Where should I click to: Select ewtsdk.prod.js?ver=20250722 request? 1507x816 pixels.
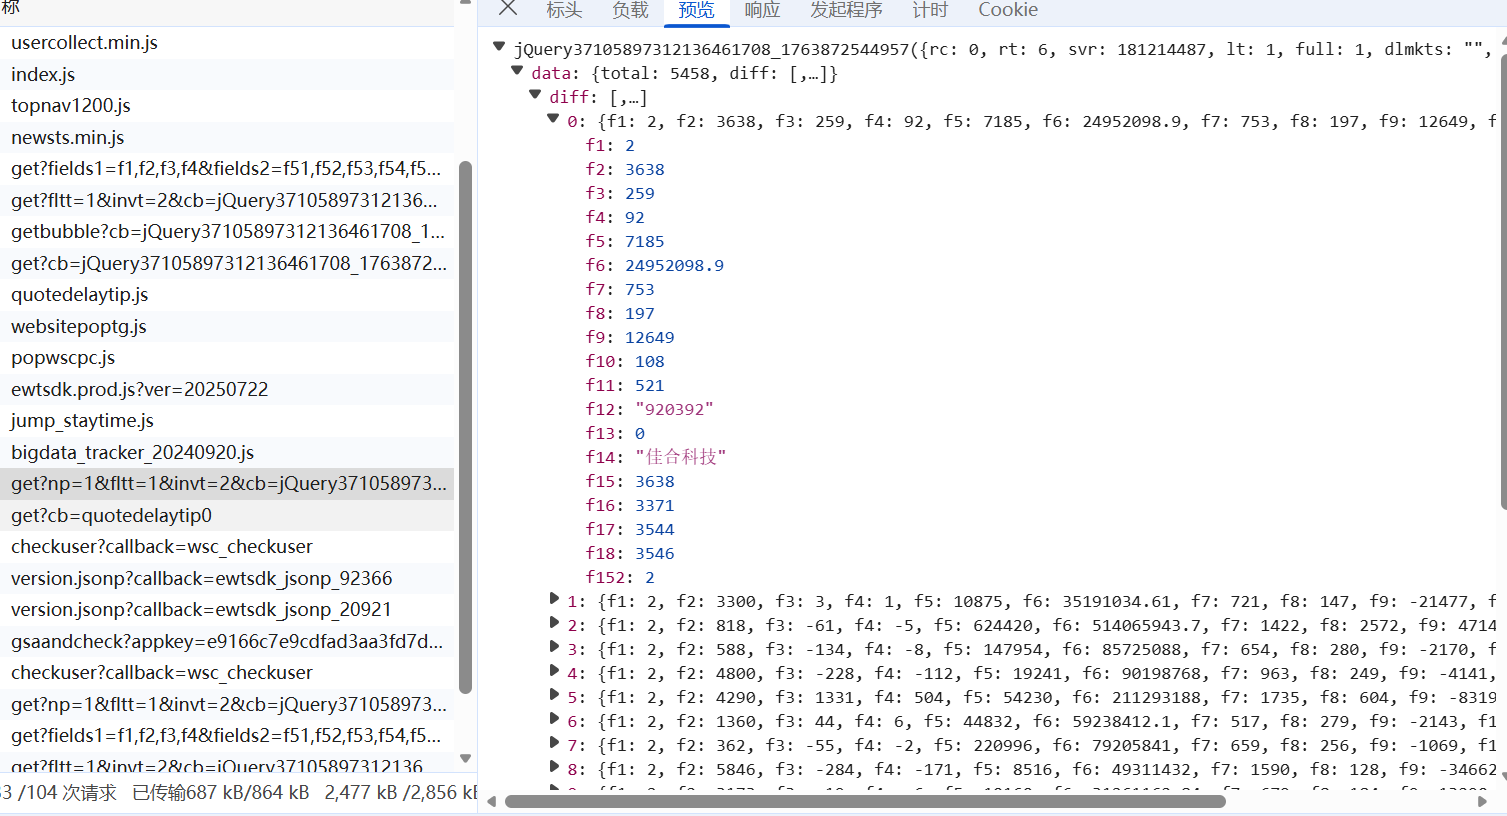point(227,389)
